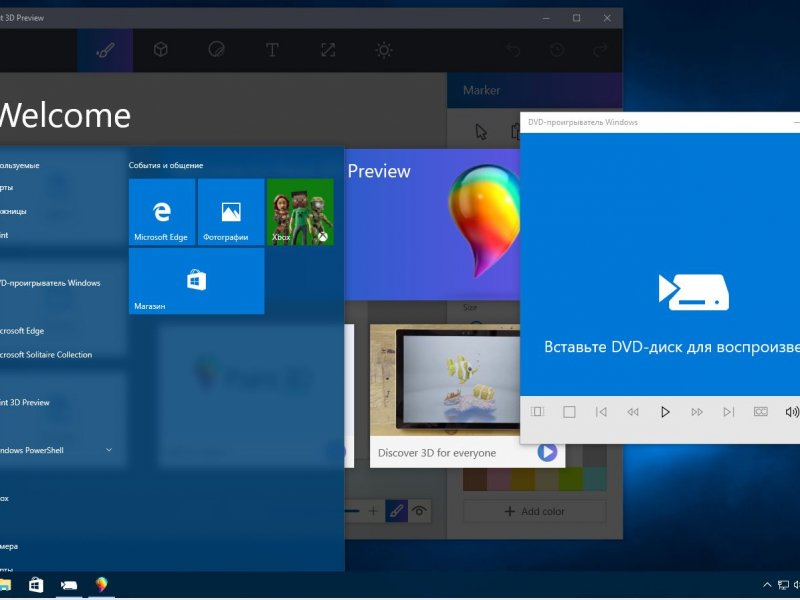The width and height of the screenshot is (800, 600).
Task: Open the Фотографии tile
Action: click(231, 212)
